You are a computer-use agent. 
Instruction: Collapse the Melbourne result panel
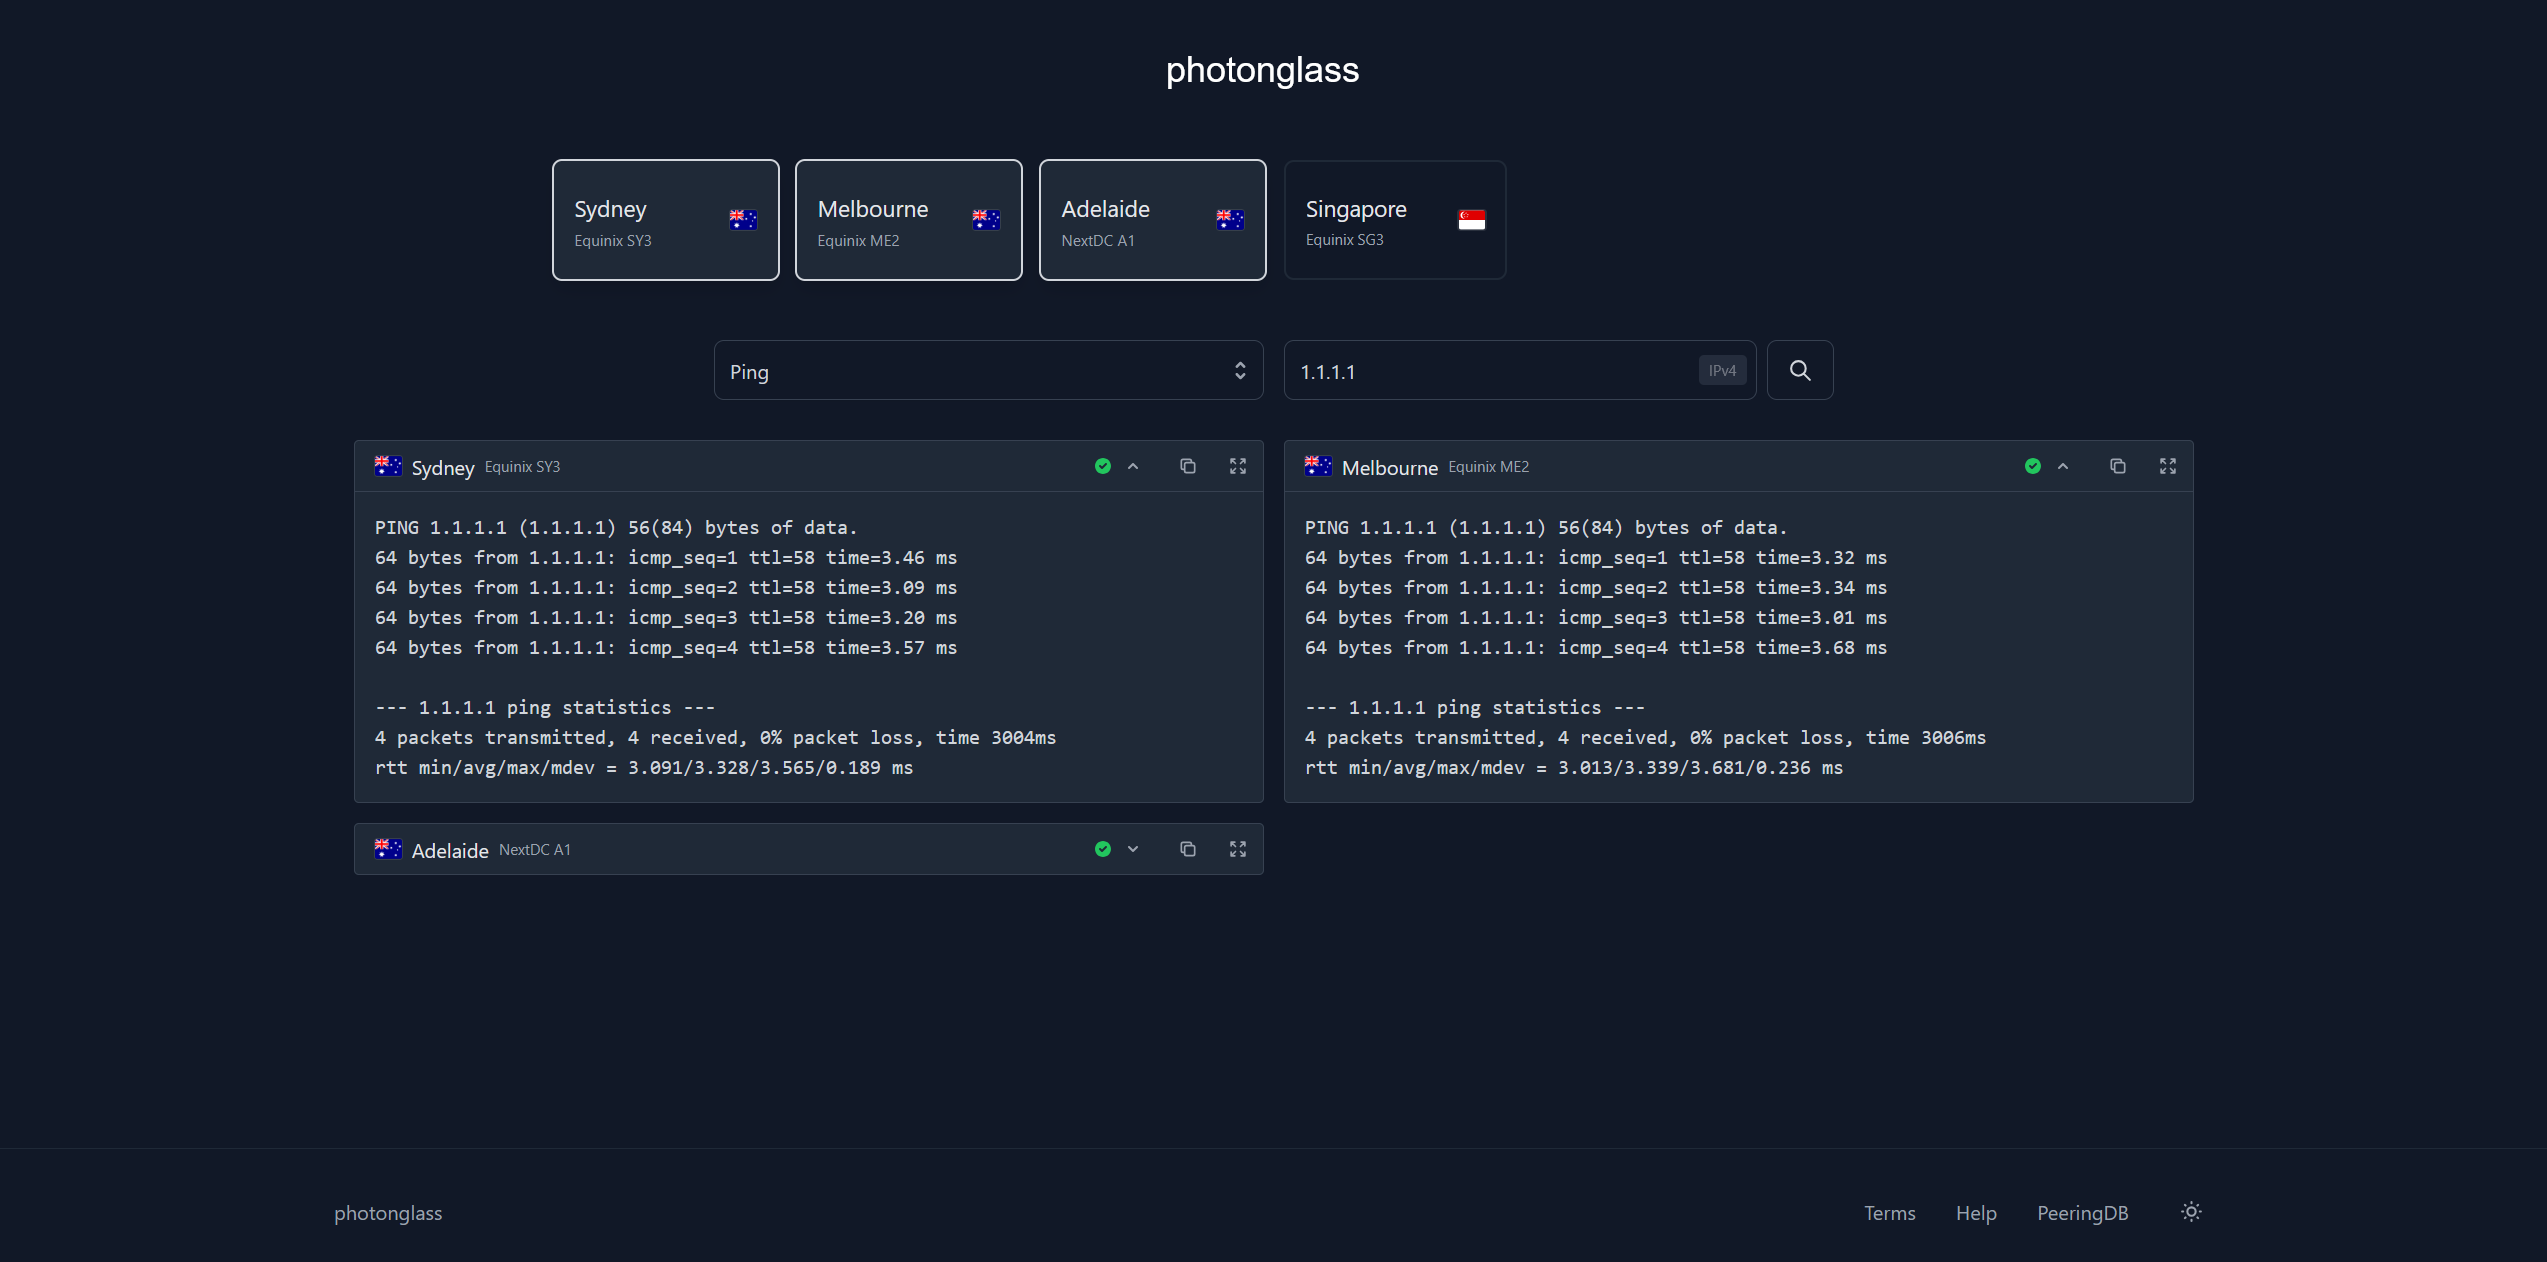pyautogui.click(x=2063, y=466)
